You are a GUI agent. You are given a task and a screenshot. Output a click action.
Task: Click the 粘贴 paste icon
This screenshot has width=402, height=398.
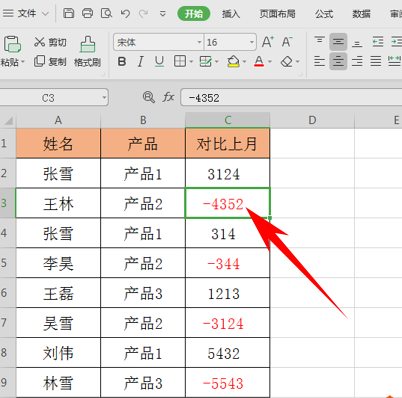click(x=12, y=44)
